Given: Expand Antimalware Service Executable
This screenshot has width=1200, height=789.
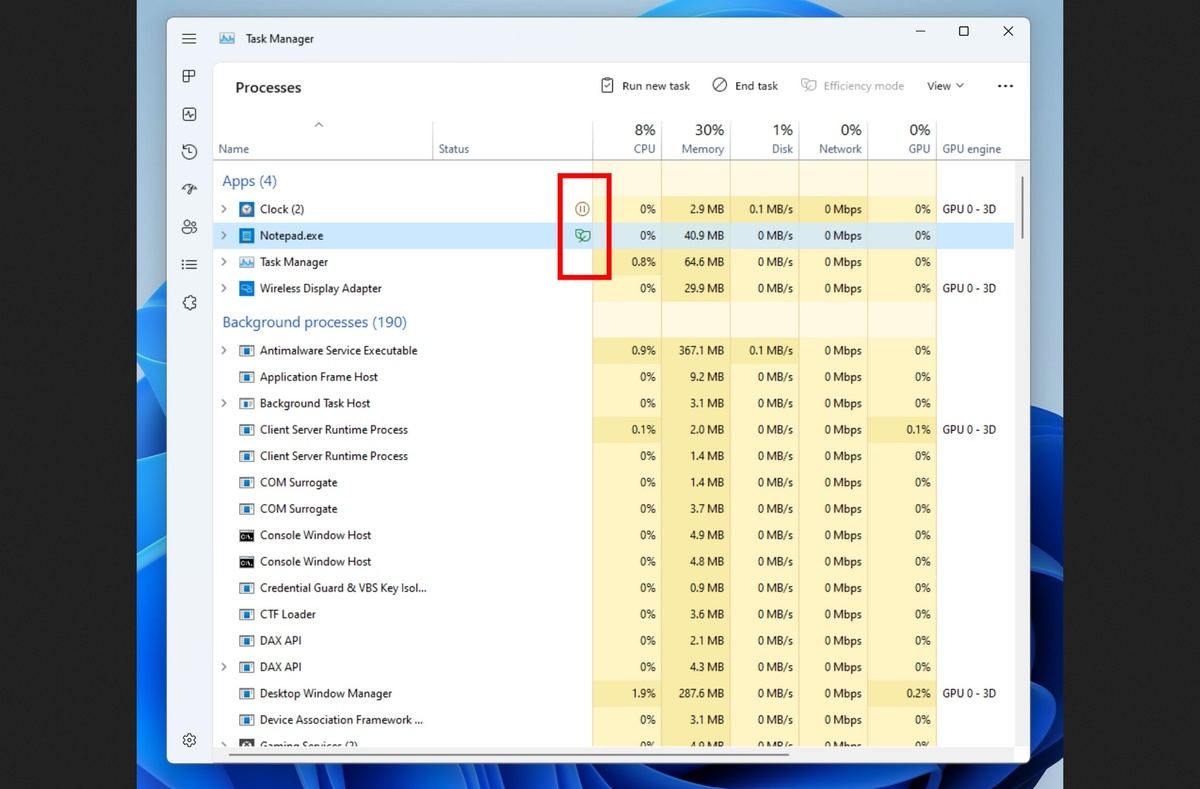Looking at the screenshot, I should point(224,351).
